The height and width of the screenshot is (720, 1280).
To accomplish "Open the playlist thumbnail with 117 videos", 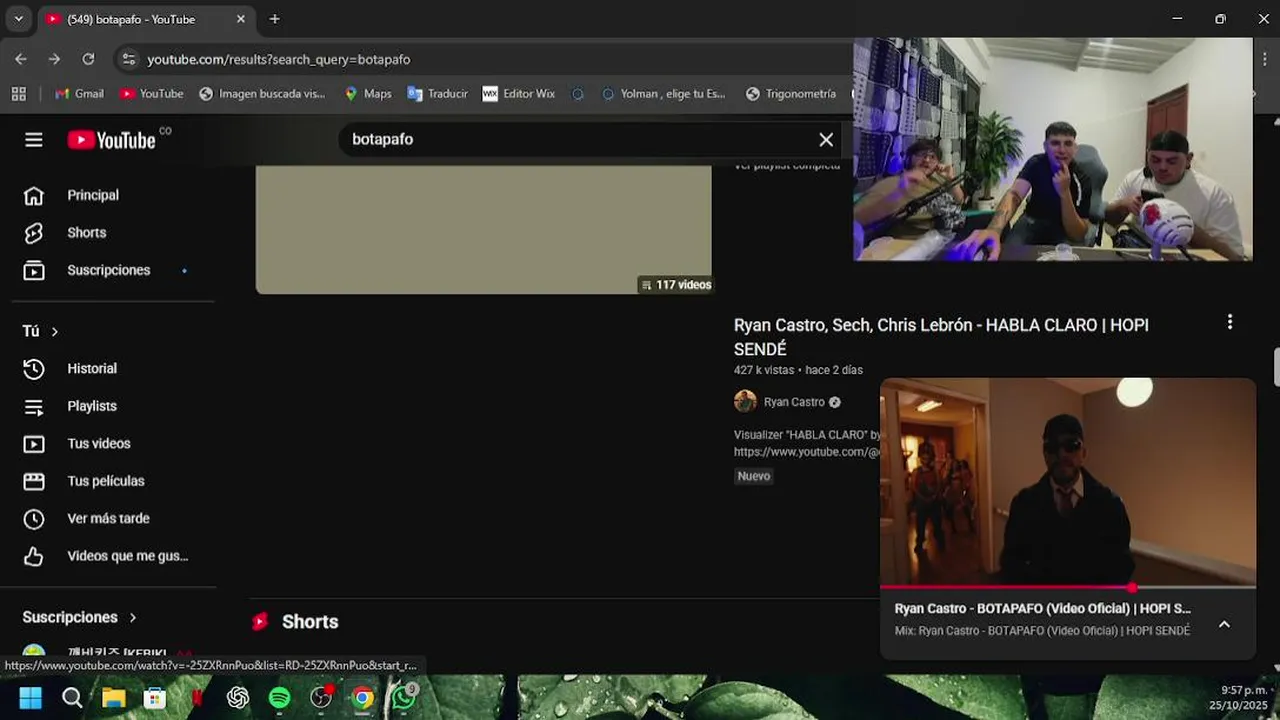I will coord(483,230).
